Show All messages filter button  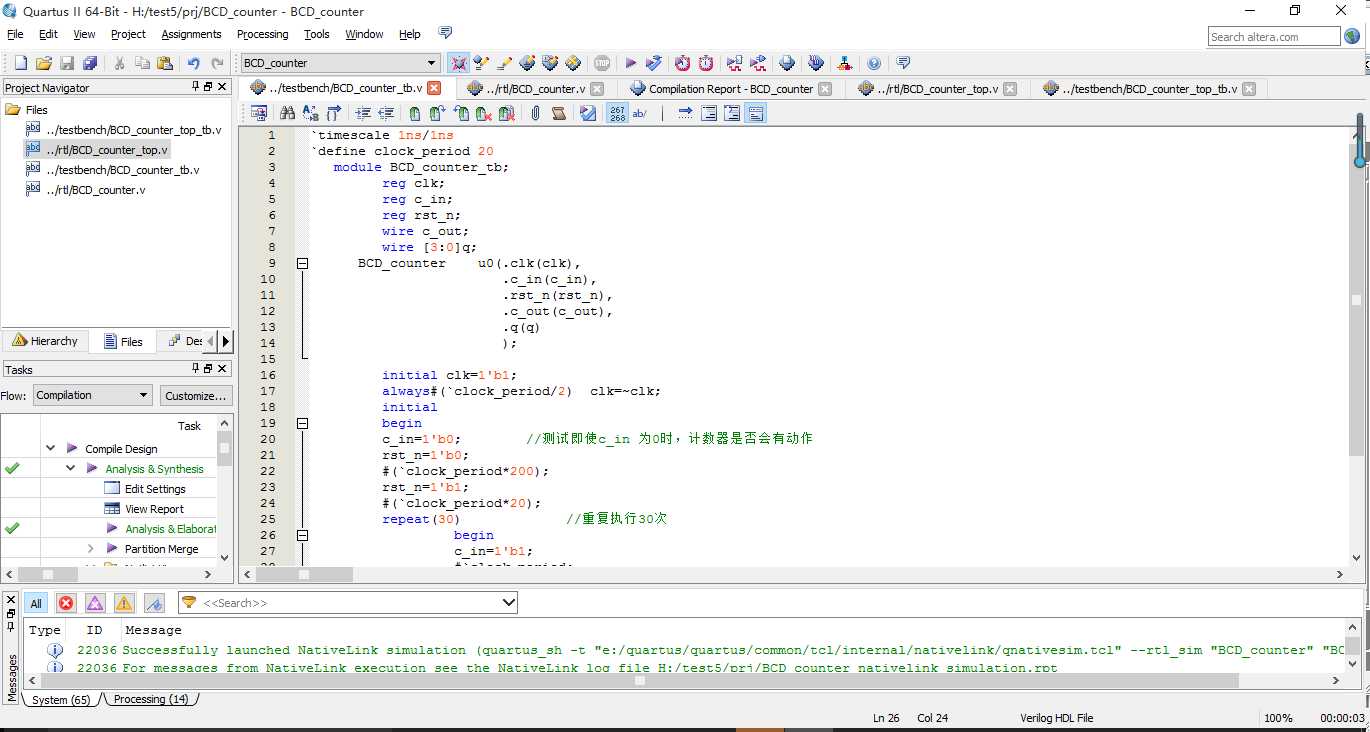click(36, 603)
